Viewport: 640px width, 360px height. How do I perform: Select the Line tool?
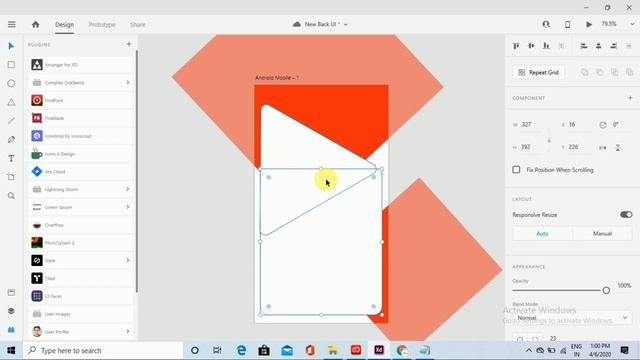pos(11,121)
